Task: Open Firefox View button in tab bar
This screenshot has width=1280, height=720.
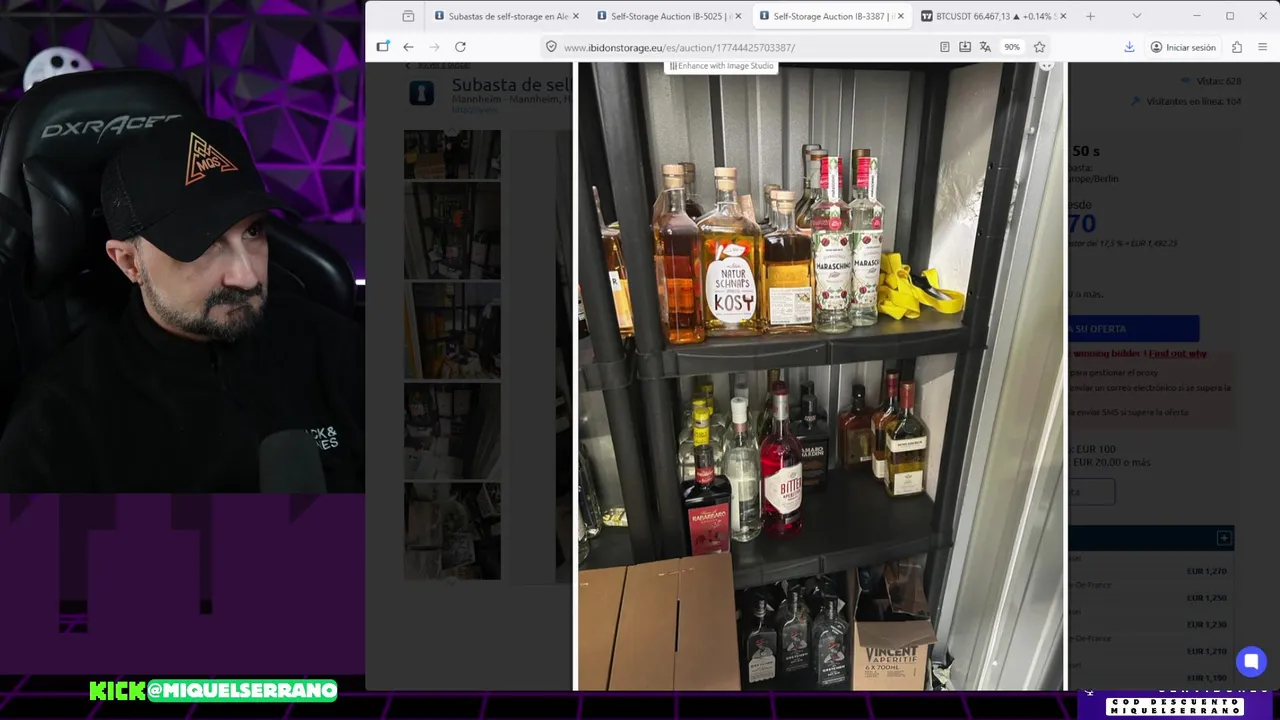Action: (x=408, y=16)
